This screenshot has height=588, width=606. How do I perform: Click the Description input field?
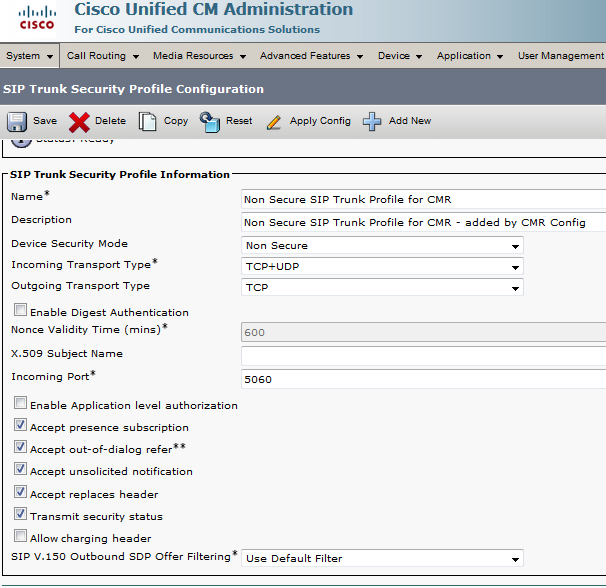[x=424, y=223]
